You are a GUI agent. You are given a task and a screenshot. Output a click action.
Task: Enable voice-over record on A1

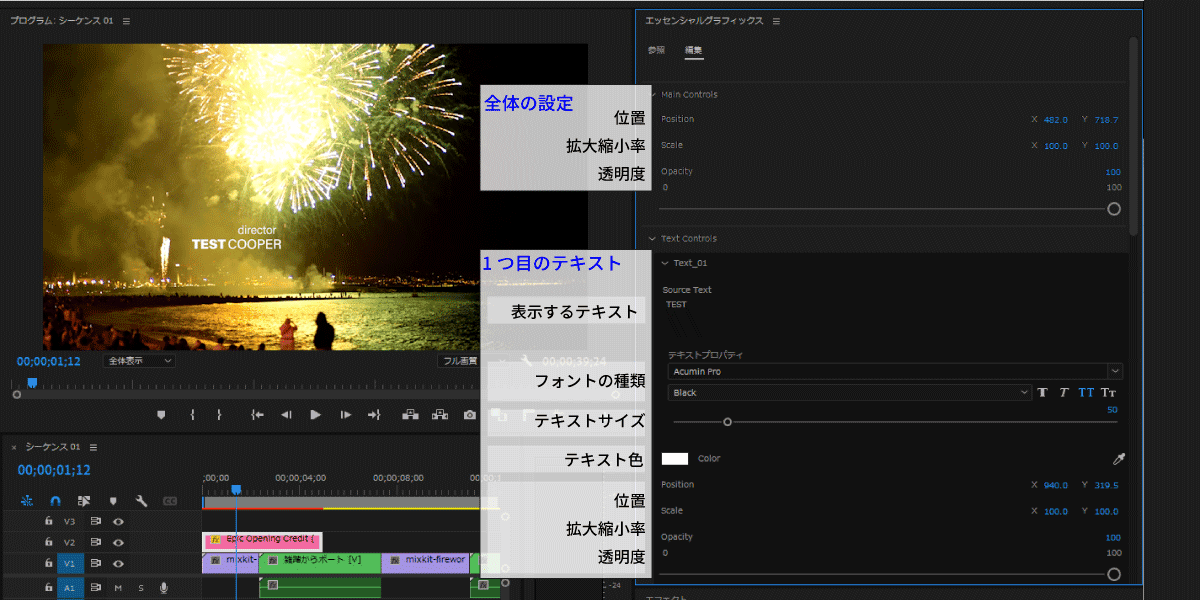pyautogui.click(x=163, y=588)
